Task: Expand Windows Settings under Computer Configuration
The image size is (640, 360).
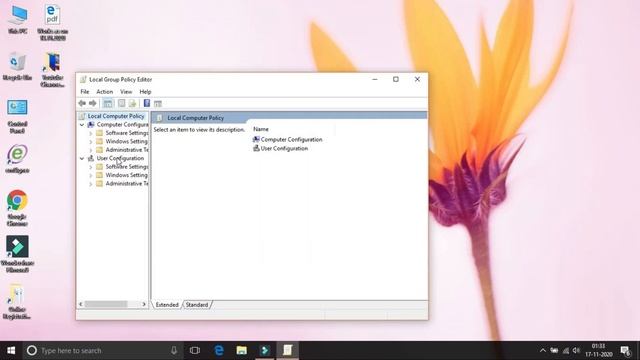Action: [x=91, y=142]
